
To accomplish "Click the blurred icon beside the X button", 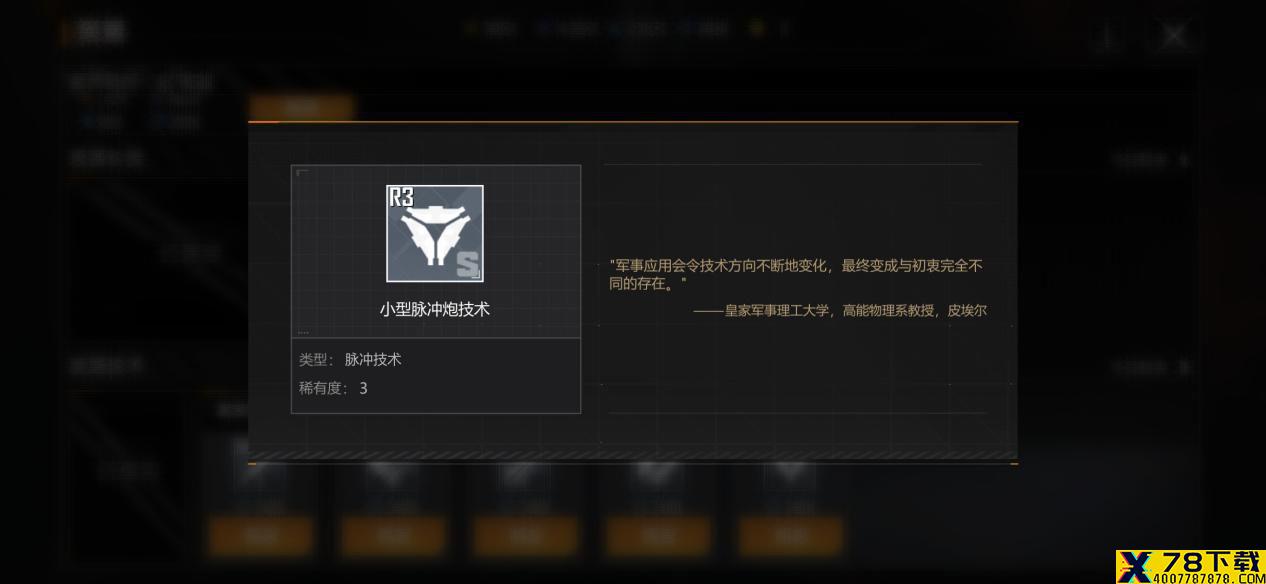I will point(1108,36).
